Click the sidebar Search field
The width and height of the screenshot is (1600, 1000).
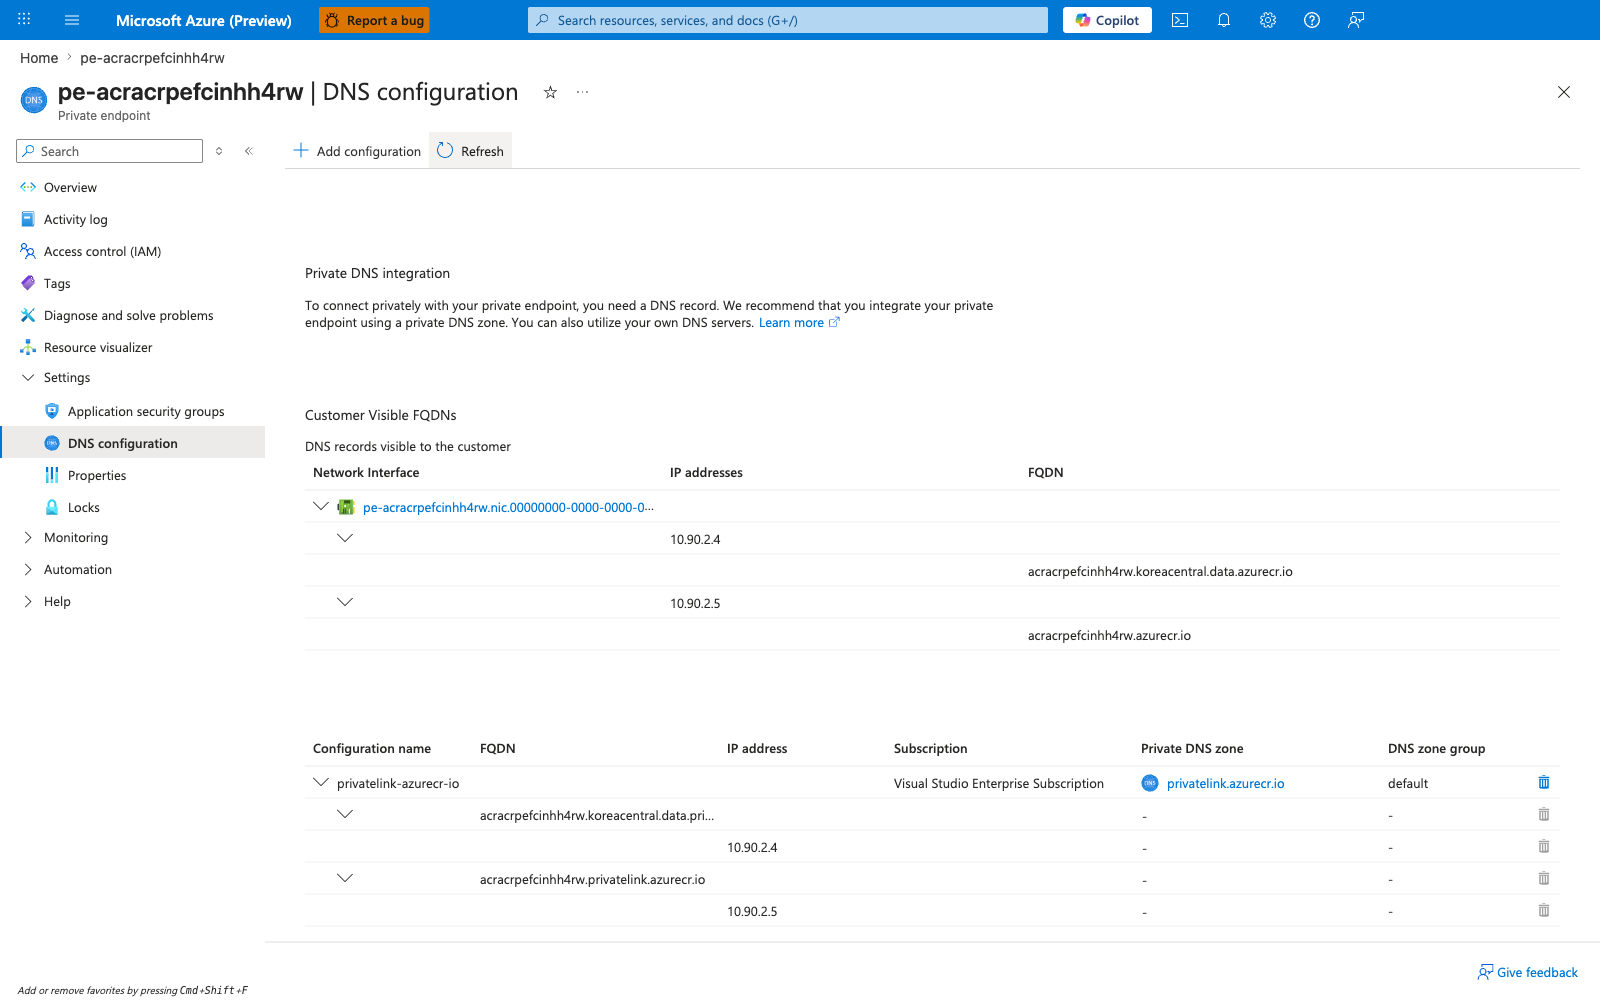coord(110,151)
